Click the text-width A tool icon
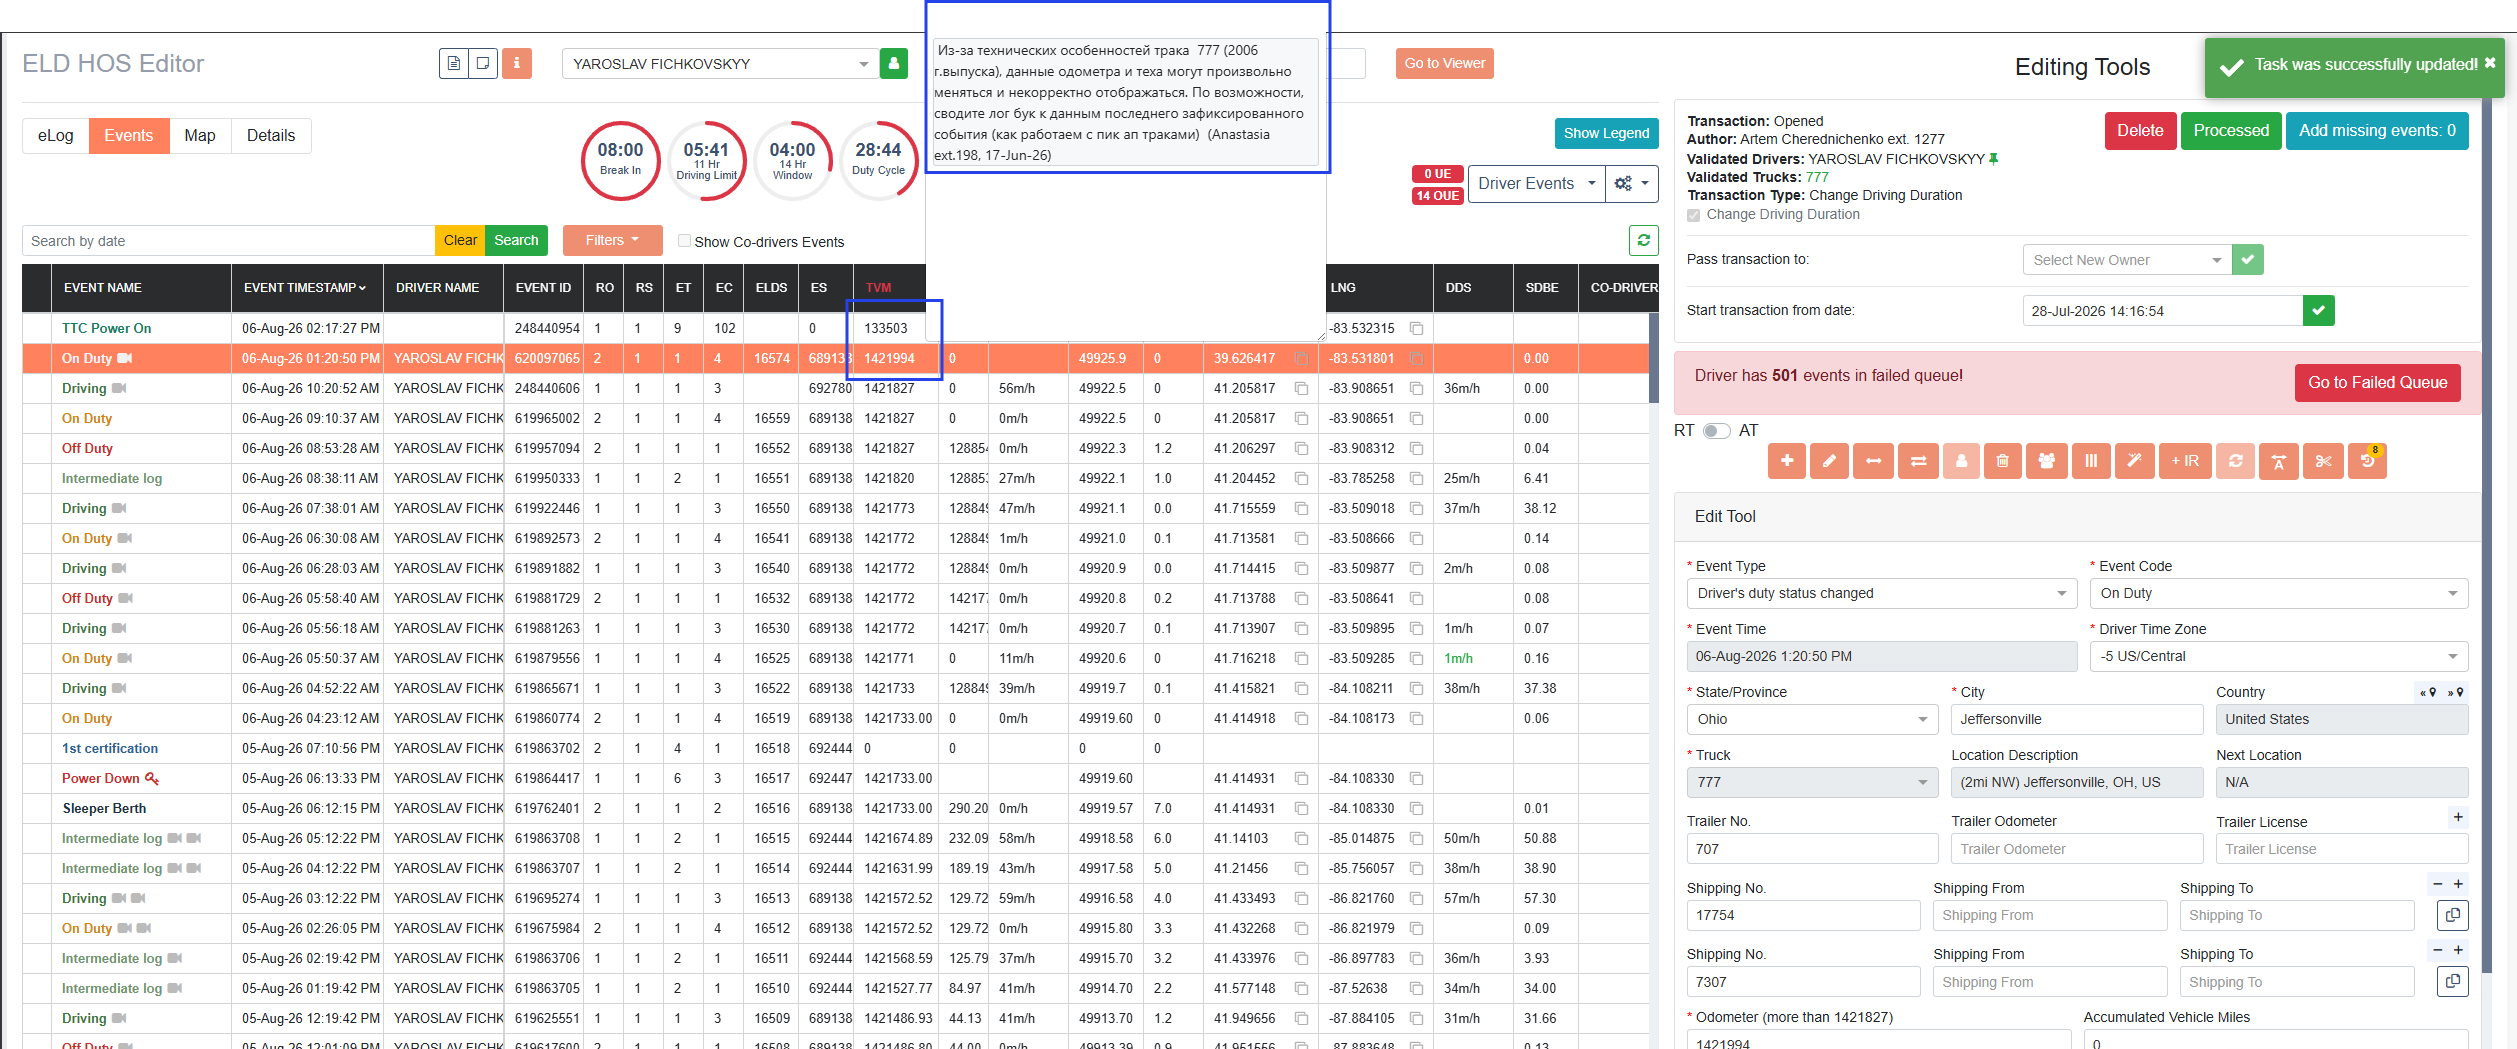The width and height of the screenshot is (2517, 1049). (2278, 461)
